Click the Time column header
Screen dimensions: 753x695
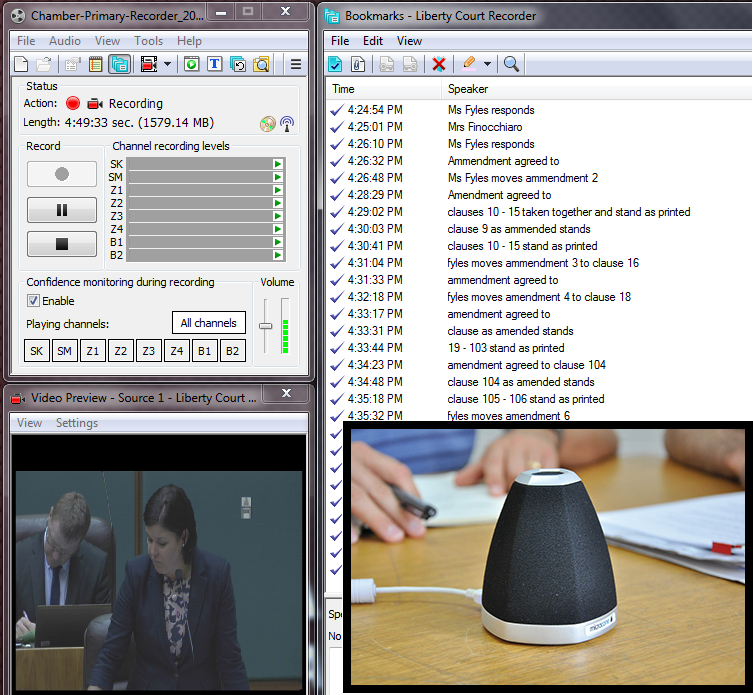click(x=384, y=89)
